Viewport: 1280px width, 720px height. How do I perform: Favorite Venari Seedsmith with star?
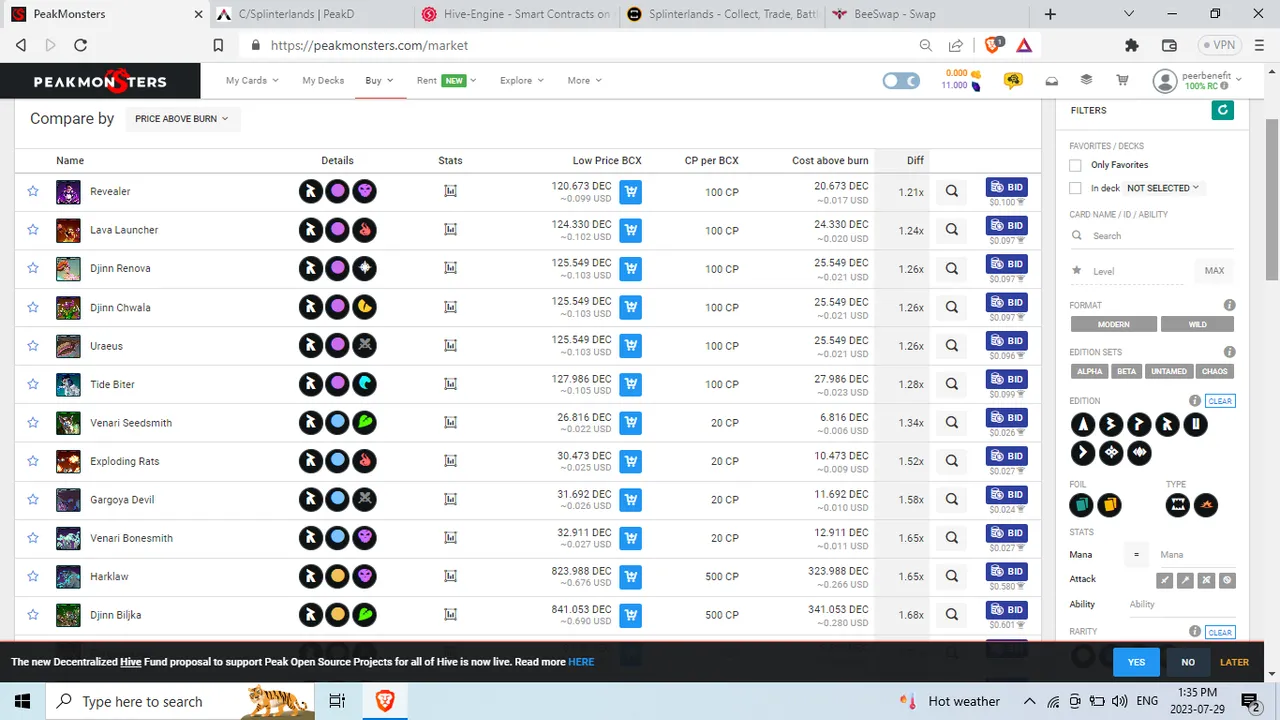pyautogui.click(x=33, y=422)
